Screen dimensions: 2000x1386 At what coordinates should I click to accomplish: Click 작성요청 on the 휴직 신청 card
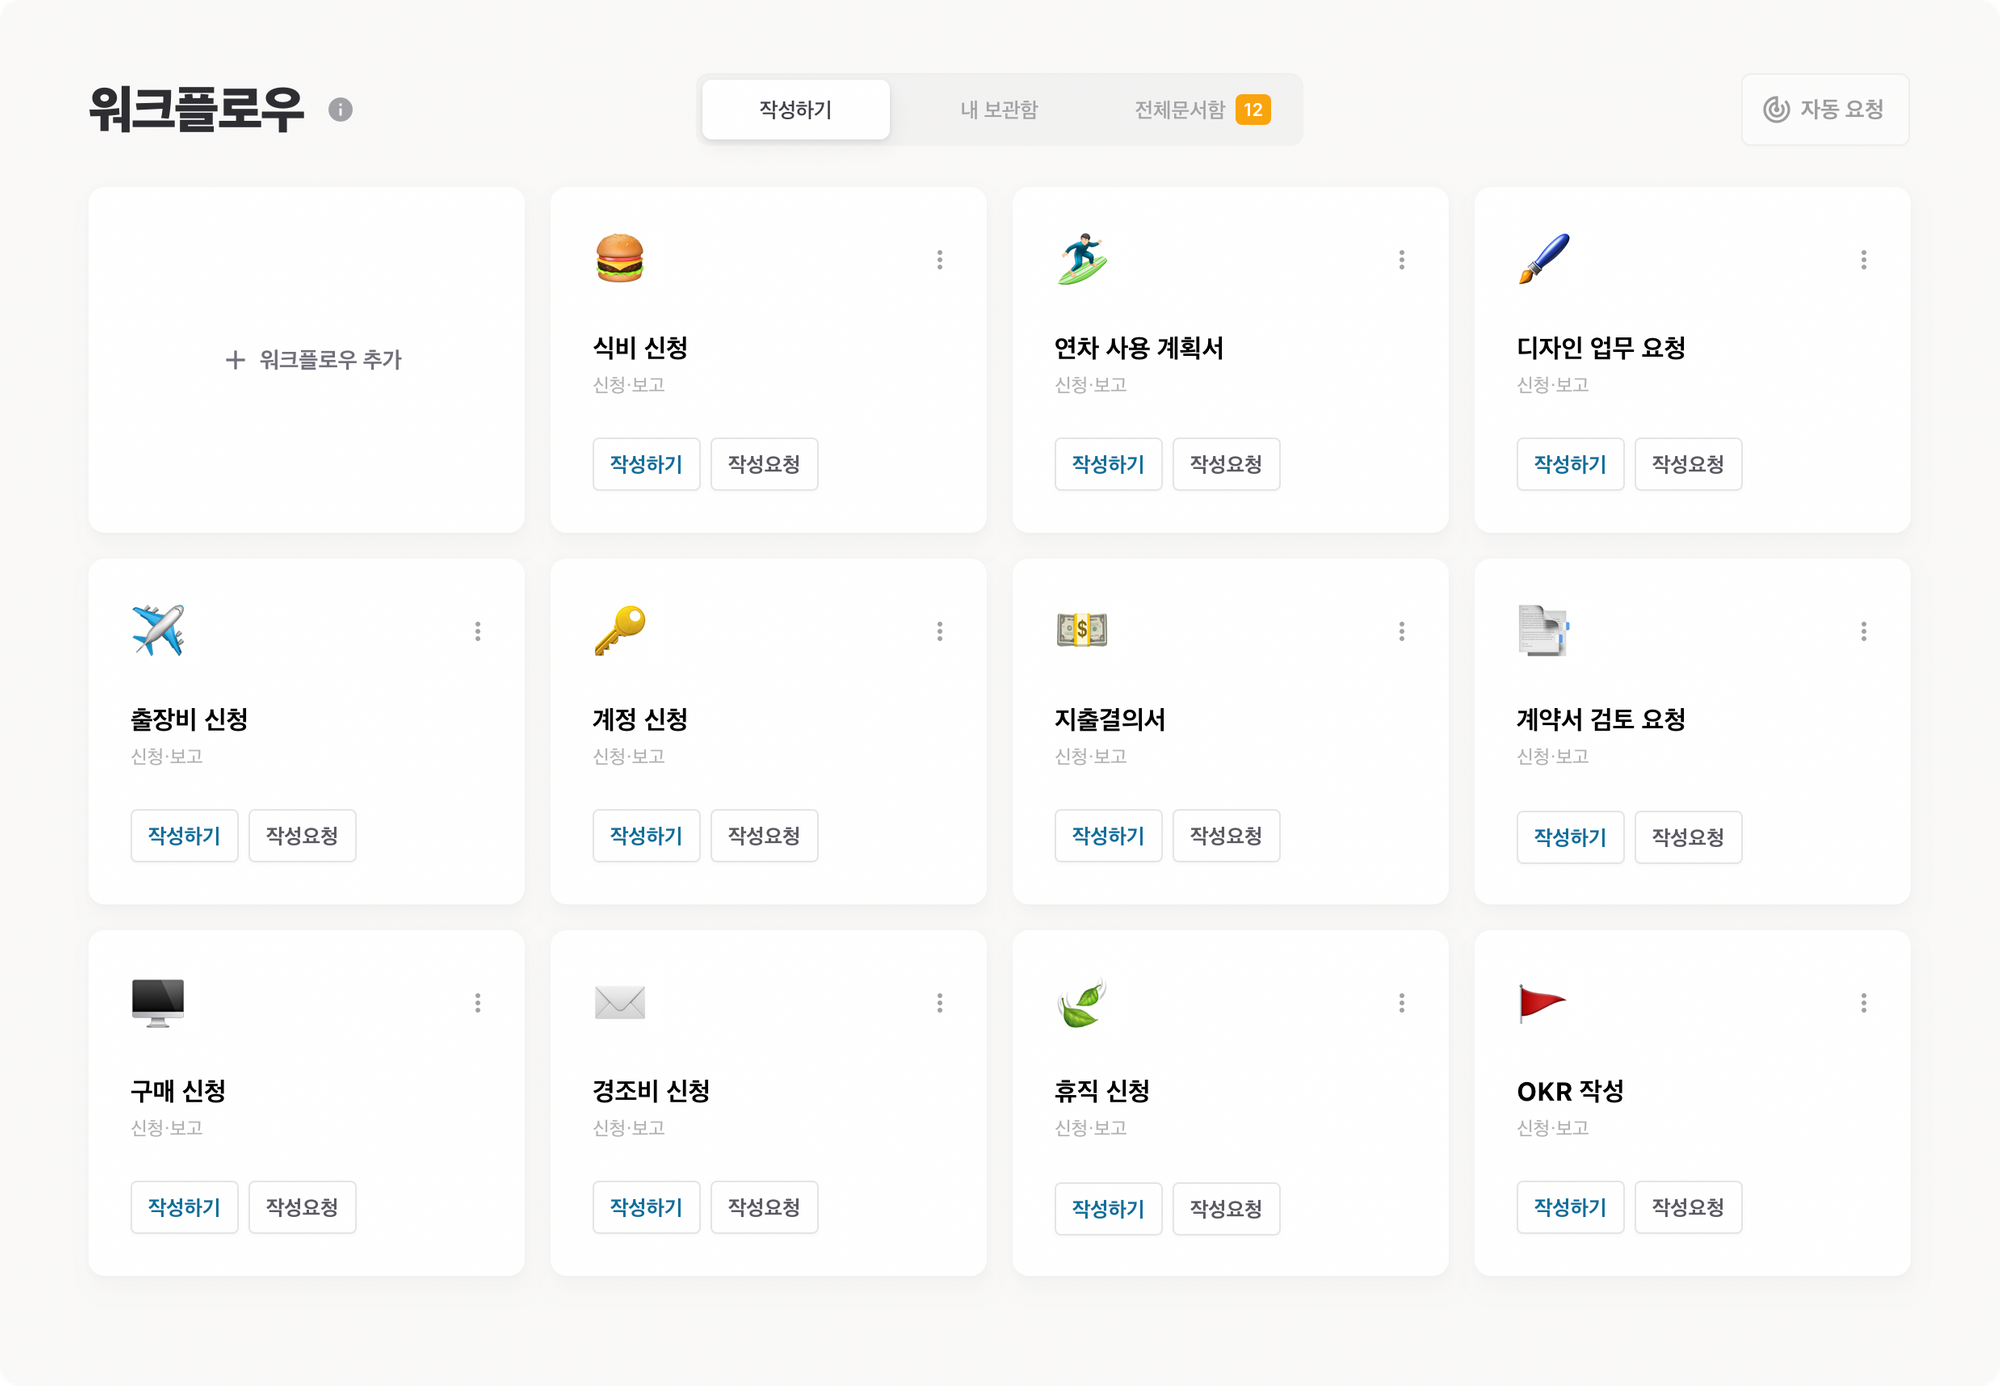point(1226,1208)
